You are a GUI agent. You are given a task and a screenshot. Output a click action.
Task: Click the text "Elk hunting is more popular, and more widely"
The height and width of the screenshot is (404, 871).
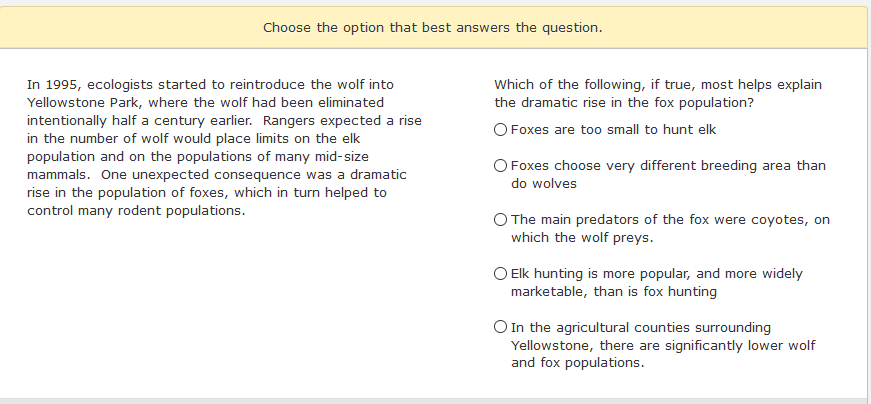pyautogui.click(x=657, y=273)
